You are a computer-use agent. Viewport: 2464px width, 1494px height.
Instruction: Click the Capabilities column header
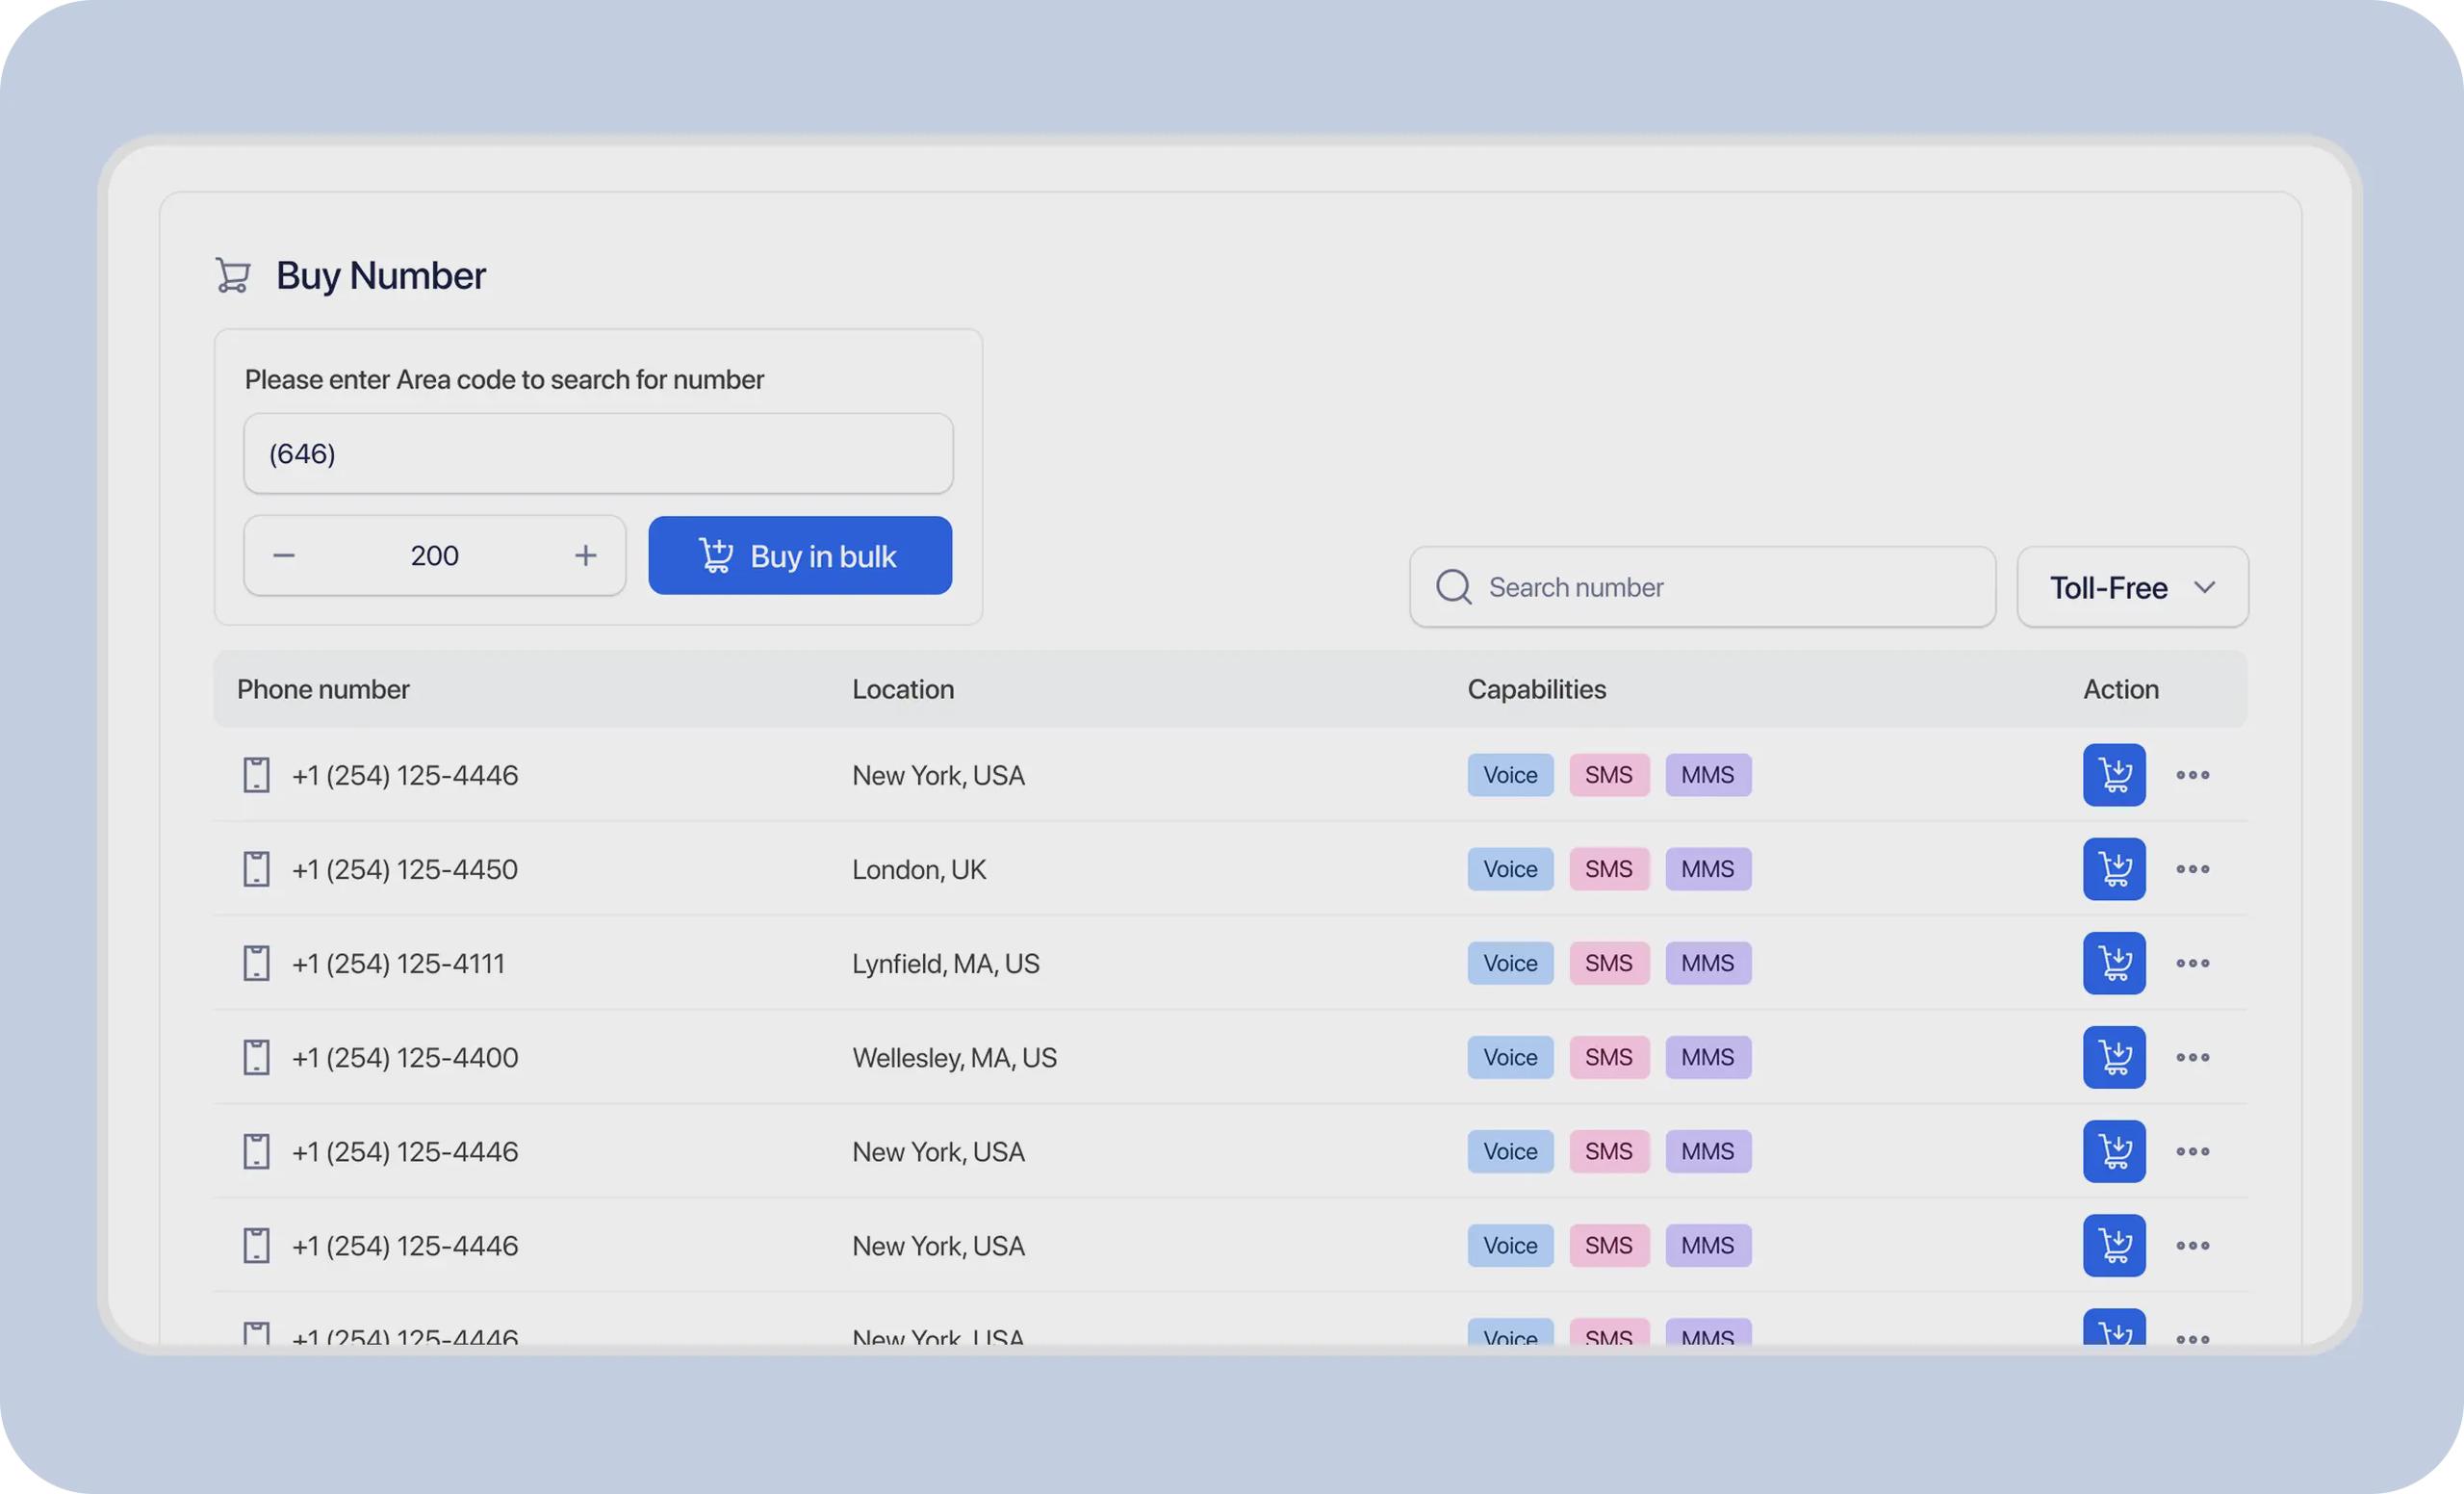(x=1536, y=689)
